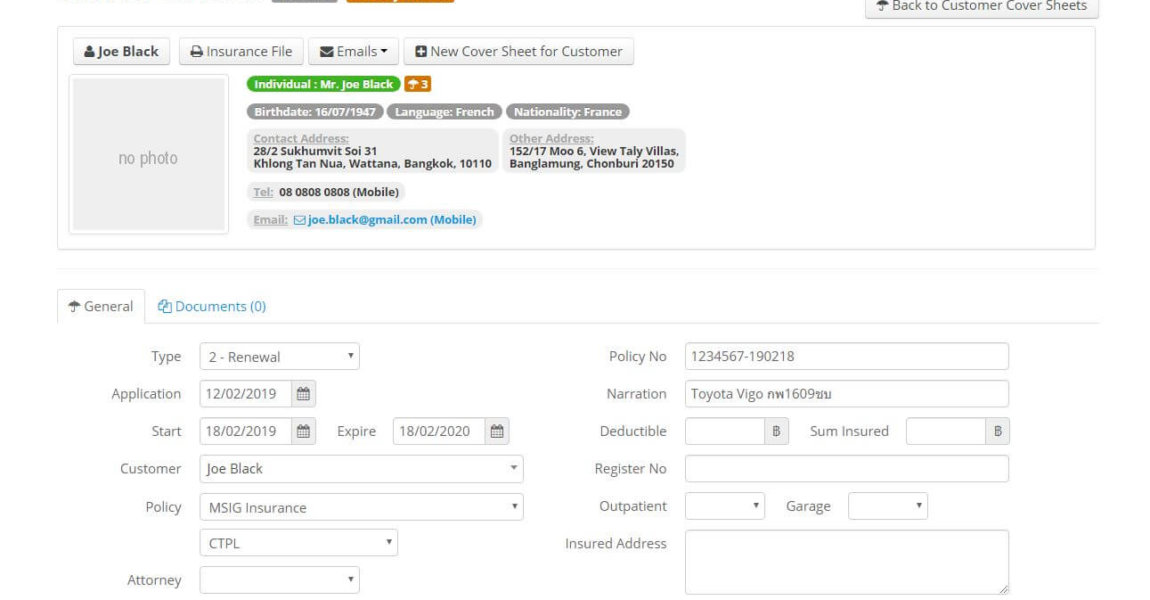Click inside the Register No field
The width and height of the screenshot is (1150, 600).
point(845,468)
